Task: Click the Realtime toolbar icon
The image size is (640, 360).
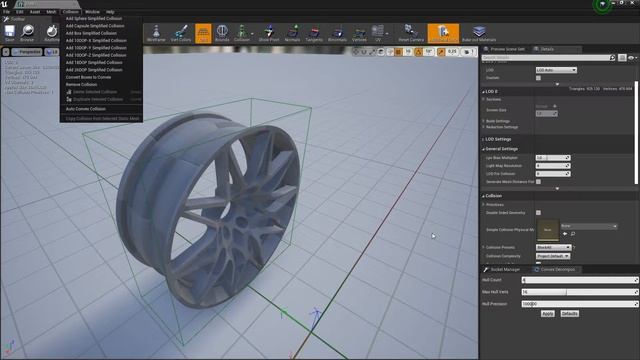Action: tap(52, 32)
